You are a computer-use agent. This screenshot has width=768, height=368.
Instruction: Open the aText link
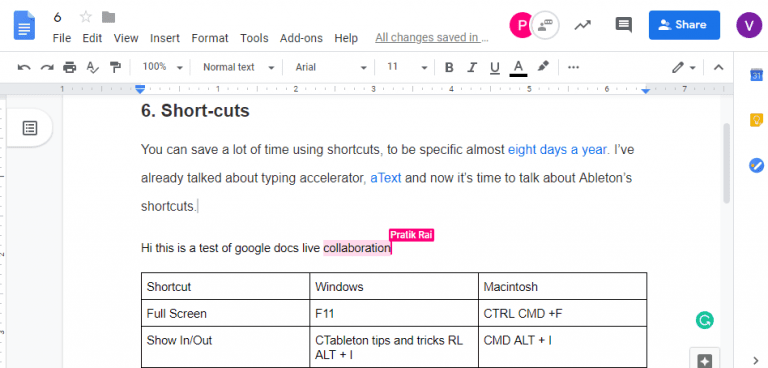(x=385, y=178)
